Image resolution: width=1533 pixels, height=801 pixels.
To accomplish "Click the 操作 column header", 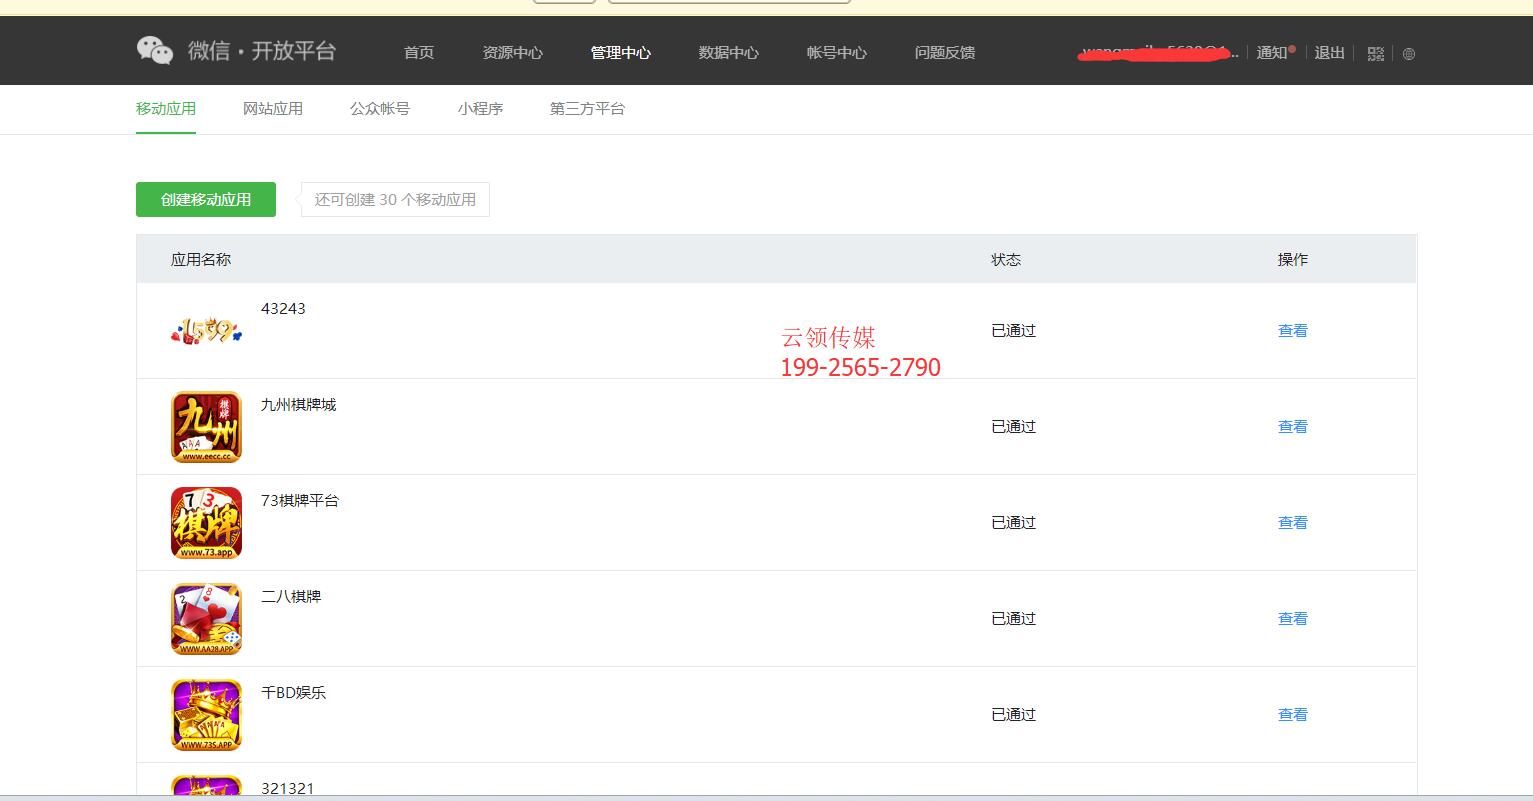I will [x=1293, y=260].
